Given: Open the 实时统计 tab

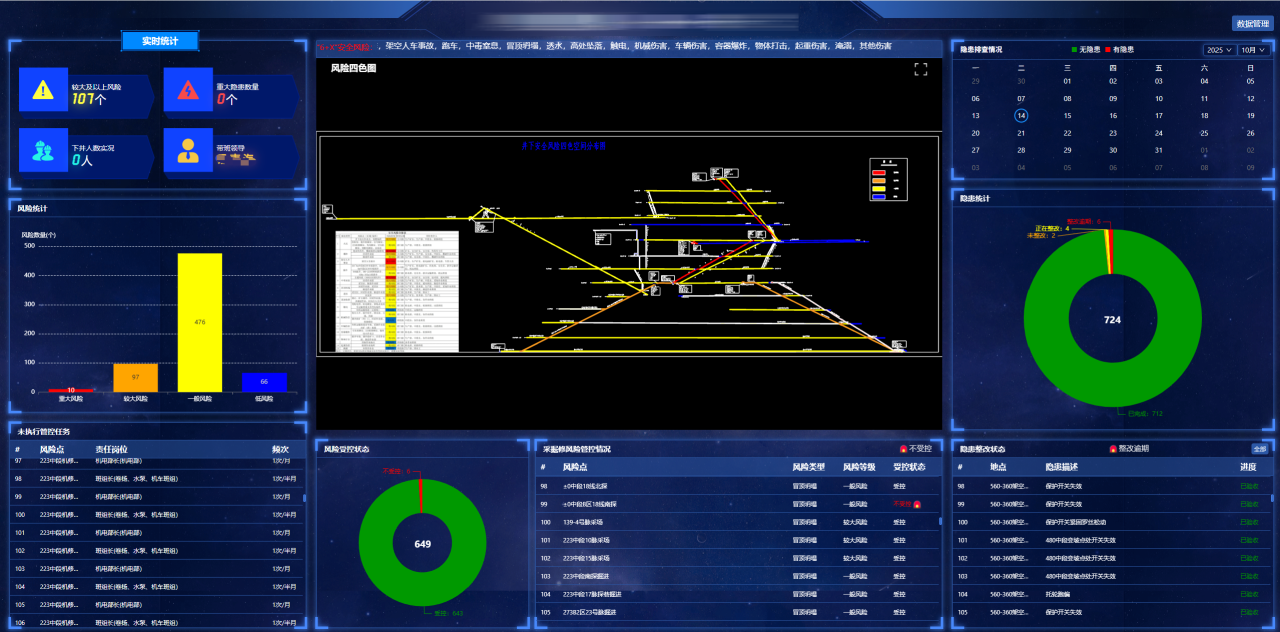Looking at the screenshot, I should click(x=160, y=41).
